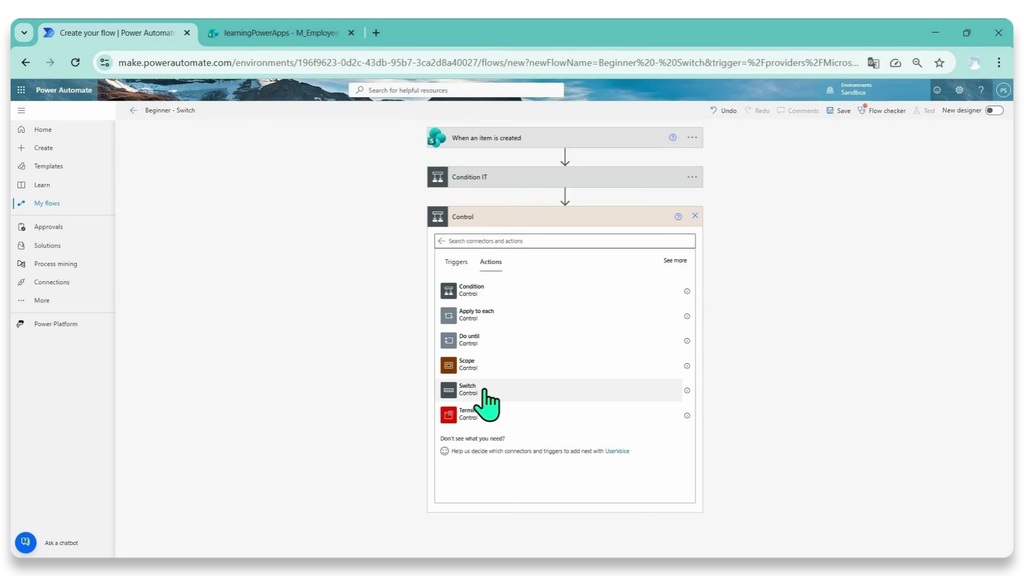This screenshot has height=576, width=1024.
Task: Open the Condition IT step options menu
Action: coord(692,177)
